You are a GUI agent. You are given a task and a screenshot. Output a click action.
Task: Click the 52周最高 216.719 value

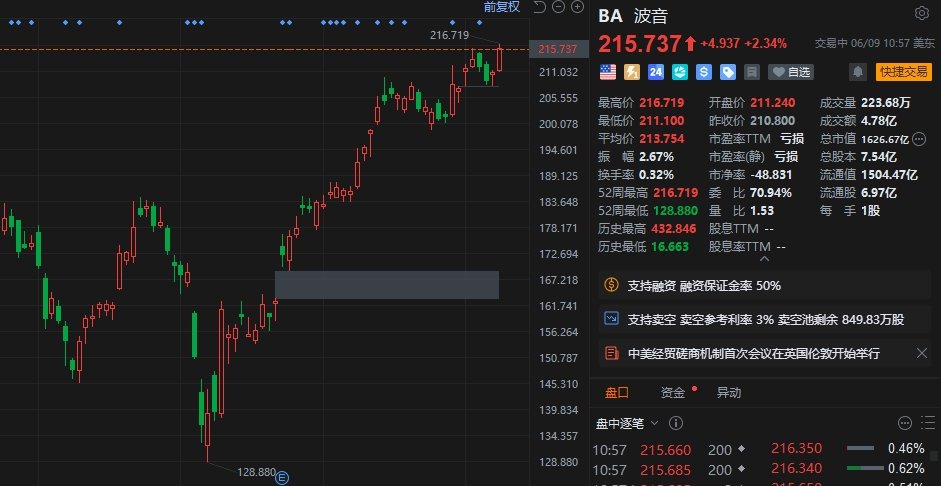pyautogui.click(x=675, y=193)
